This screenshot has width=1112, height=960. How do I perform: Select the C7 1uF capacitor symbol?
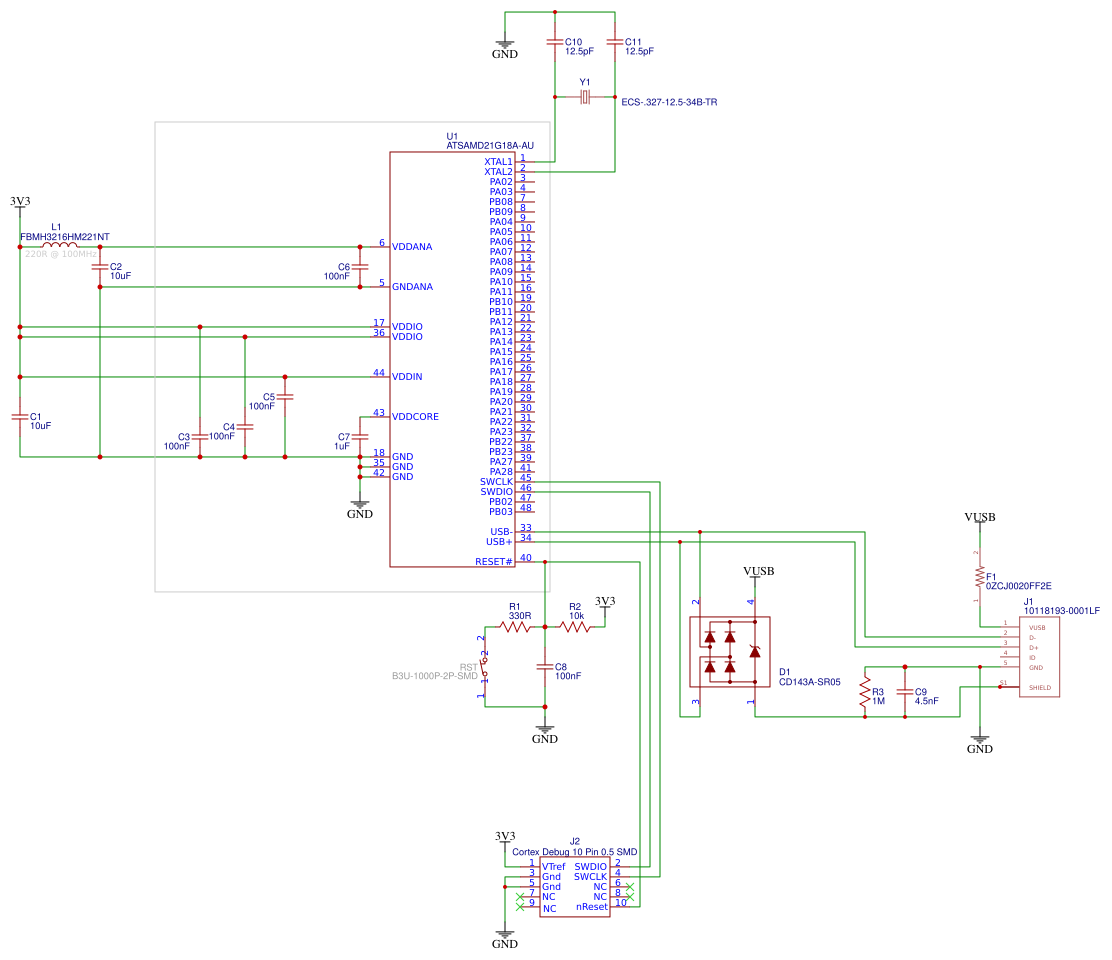tap(360, 437)
